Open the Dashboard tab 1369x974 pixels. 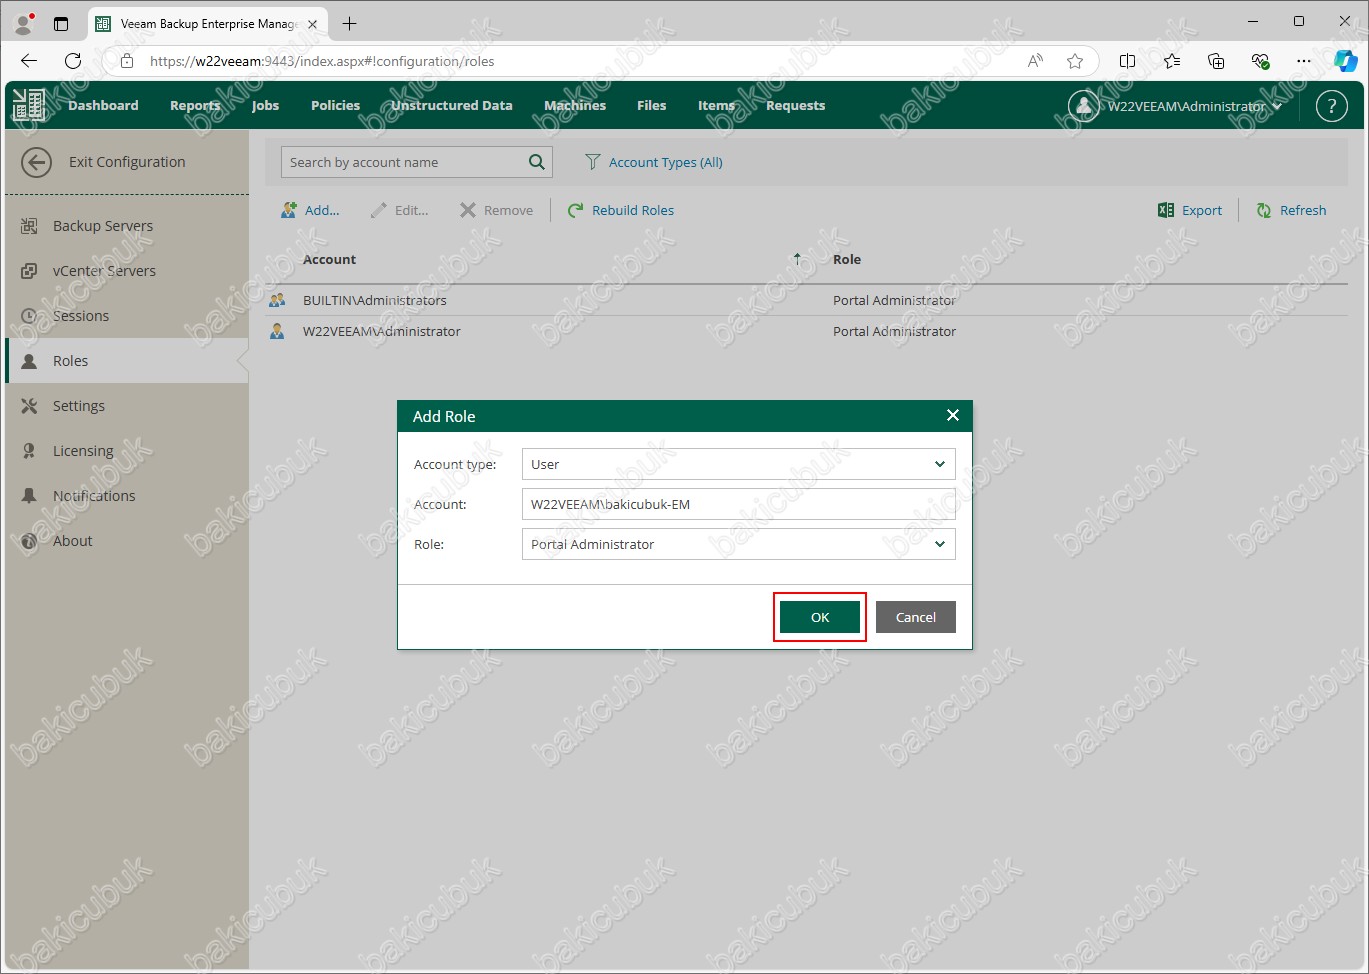click(103, 105)
